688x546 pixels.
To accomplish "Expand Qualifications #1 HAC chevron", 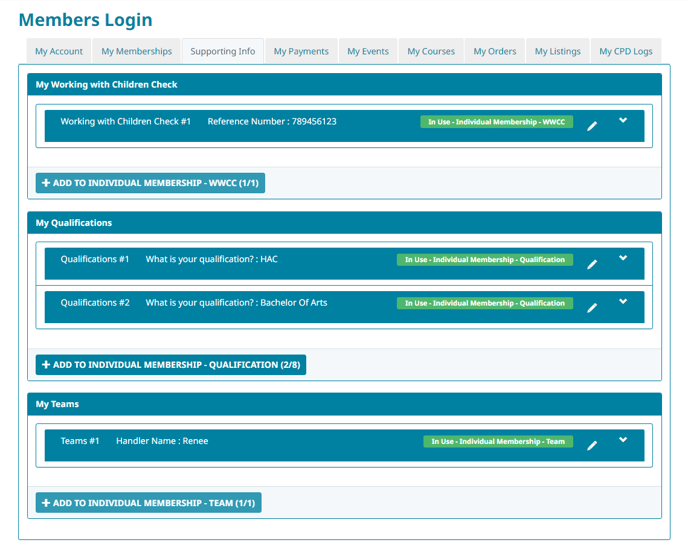I will point(623,258).
